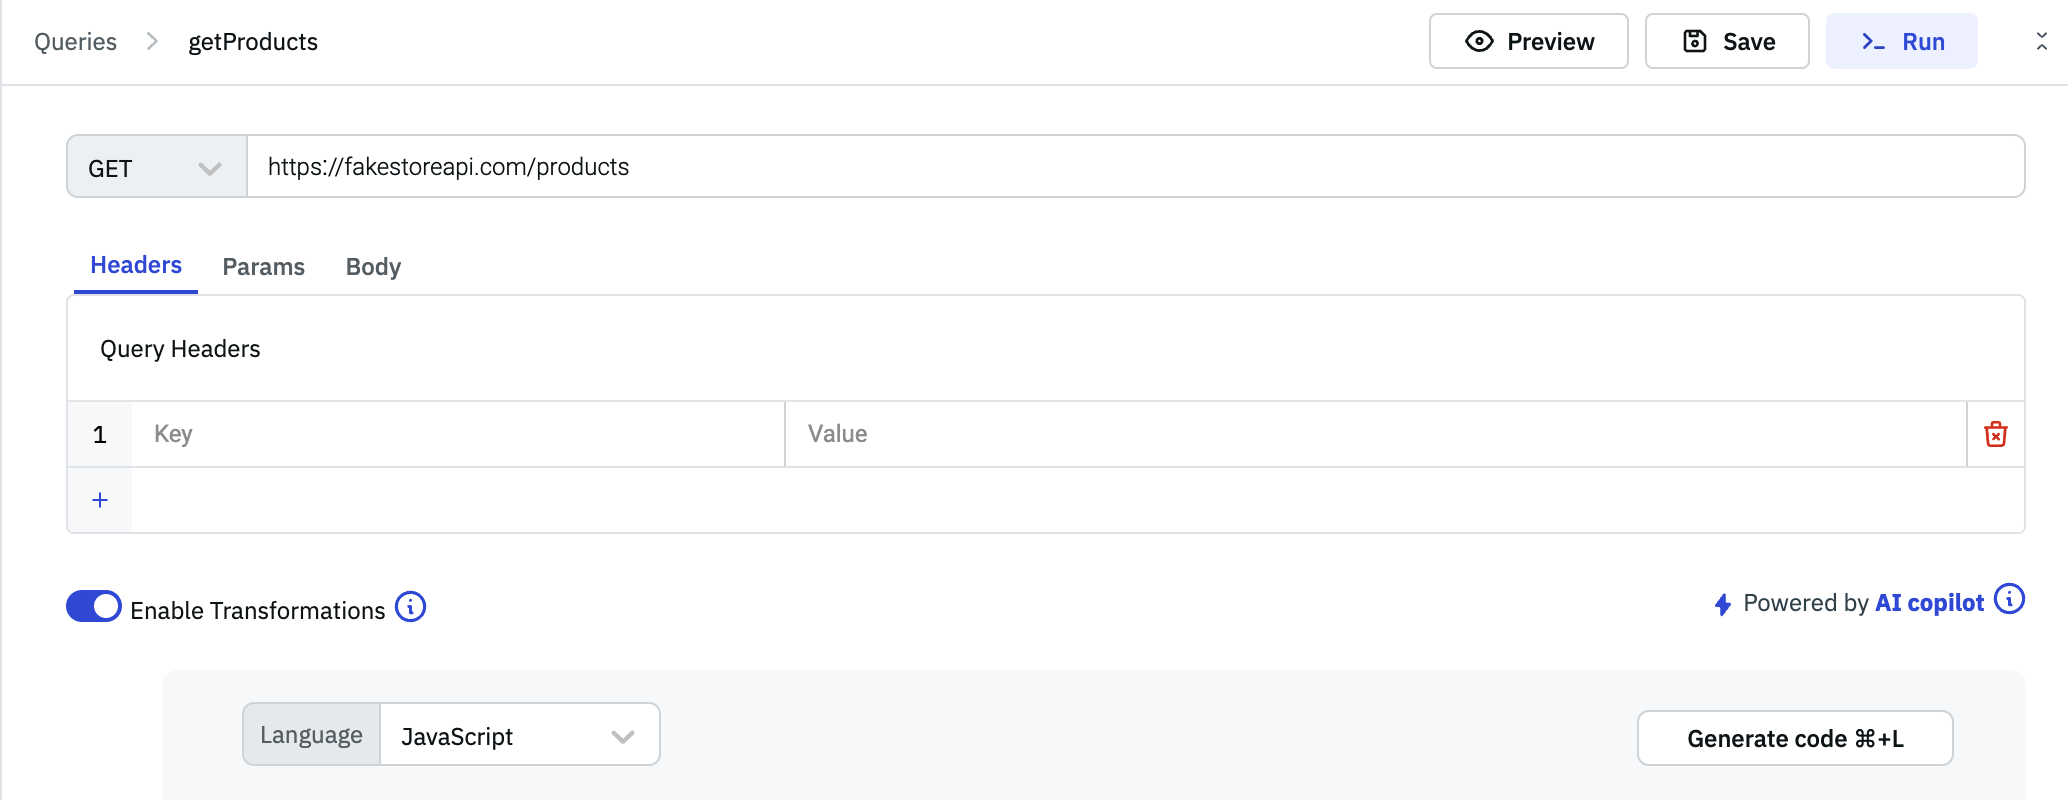Click info icon next to AI copilot
Image resolution: width=2068 pixels, height=800 pixels.
pyautogui.click(x=2009, y=599)
